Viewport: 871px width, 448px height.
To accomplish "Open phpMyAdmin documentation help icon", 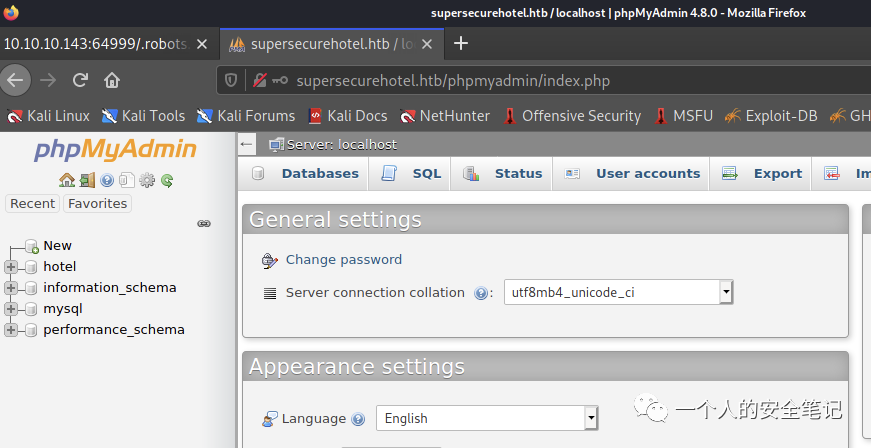I will tap(107, 180).
